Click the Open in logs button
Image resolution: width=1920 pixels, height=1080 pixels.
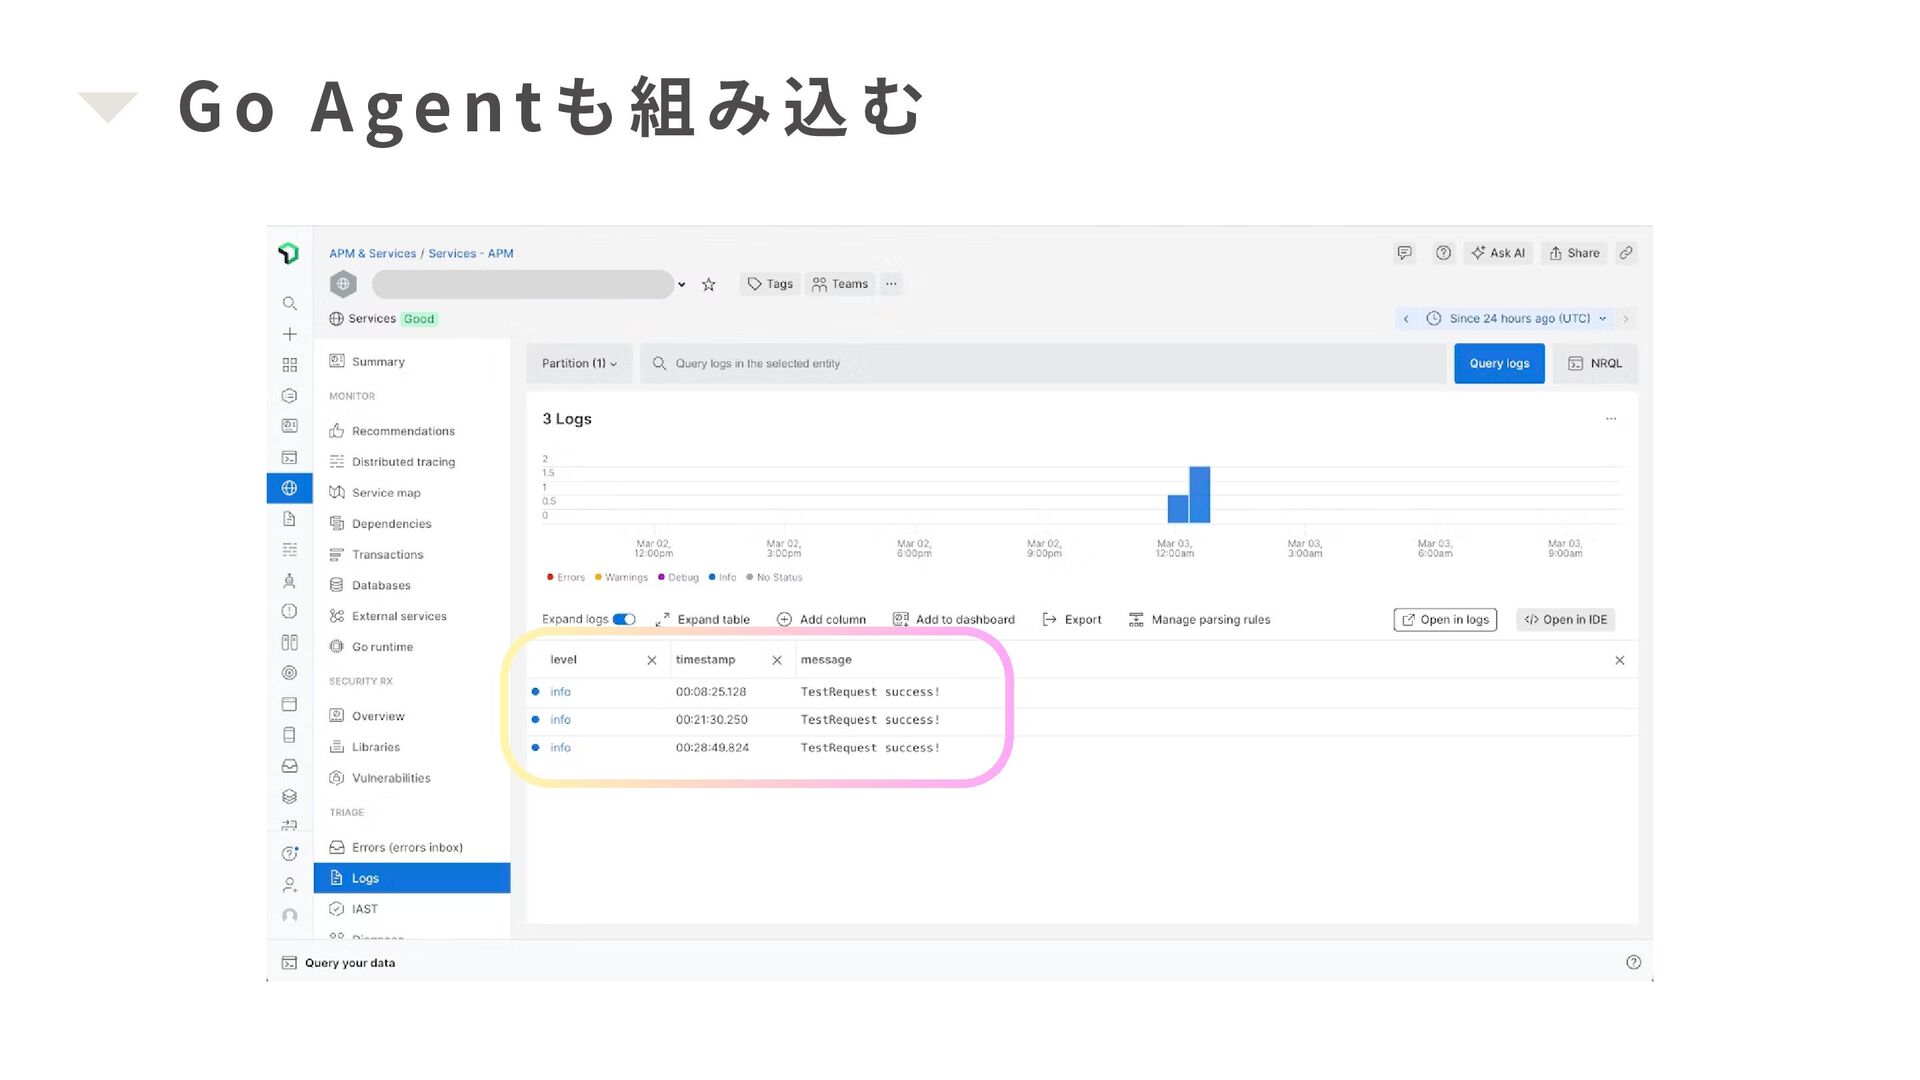(1445, 620)
